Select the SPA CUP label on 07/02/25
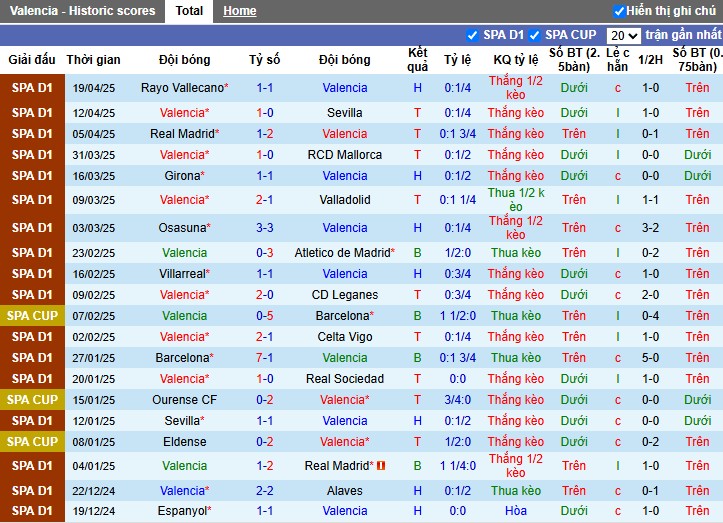Image resolution: width=723 pixels, height=523 pixels. [x=32, y=315]
